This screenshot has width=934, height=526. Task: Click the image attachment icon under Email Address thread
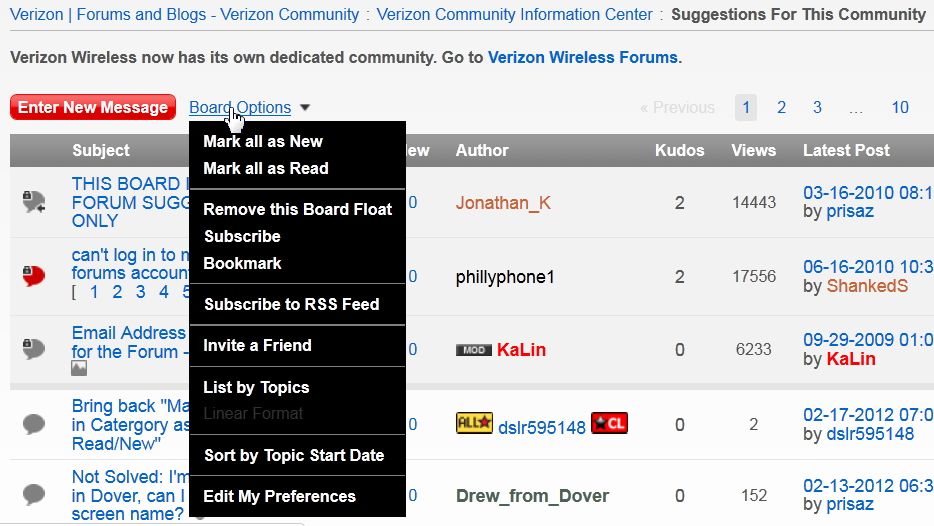[x=79, y=369]
